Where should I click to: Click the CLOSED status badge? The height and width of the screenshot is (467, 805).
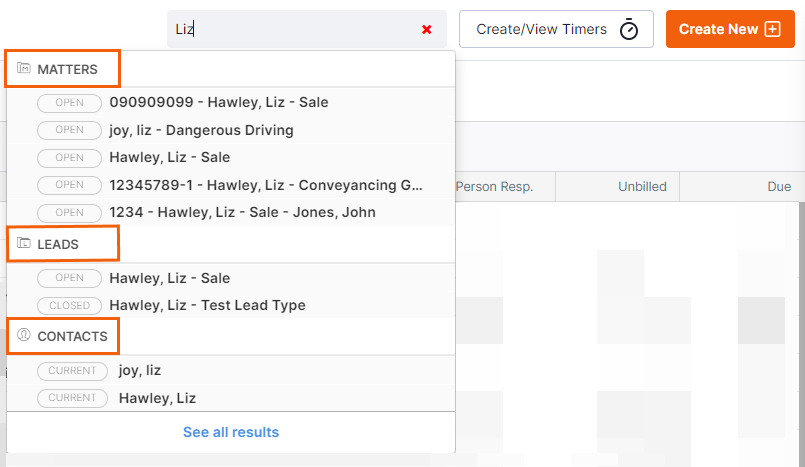[x=69, y=305]
